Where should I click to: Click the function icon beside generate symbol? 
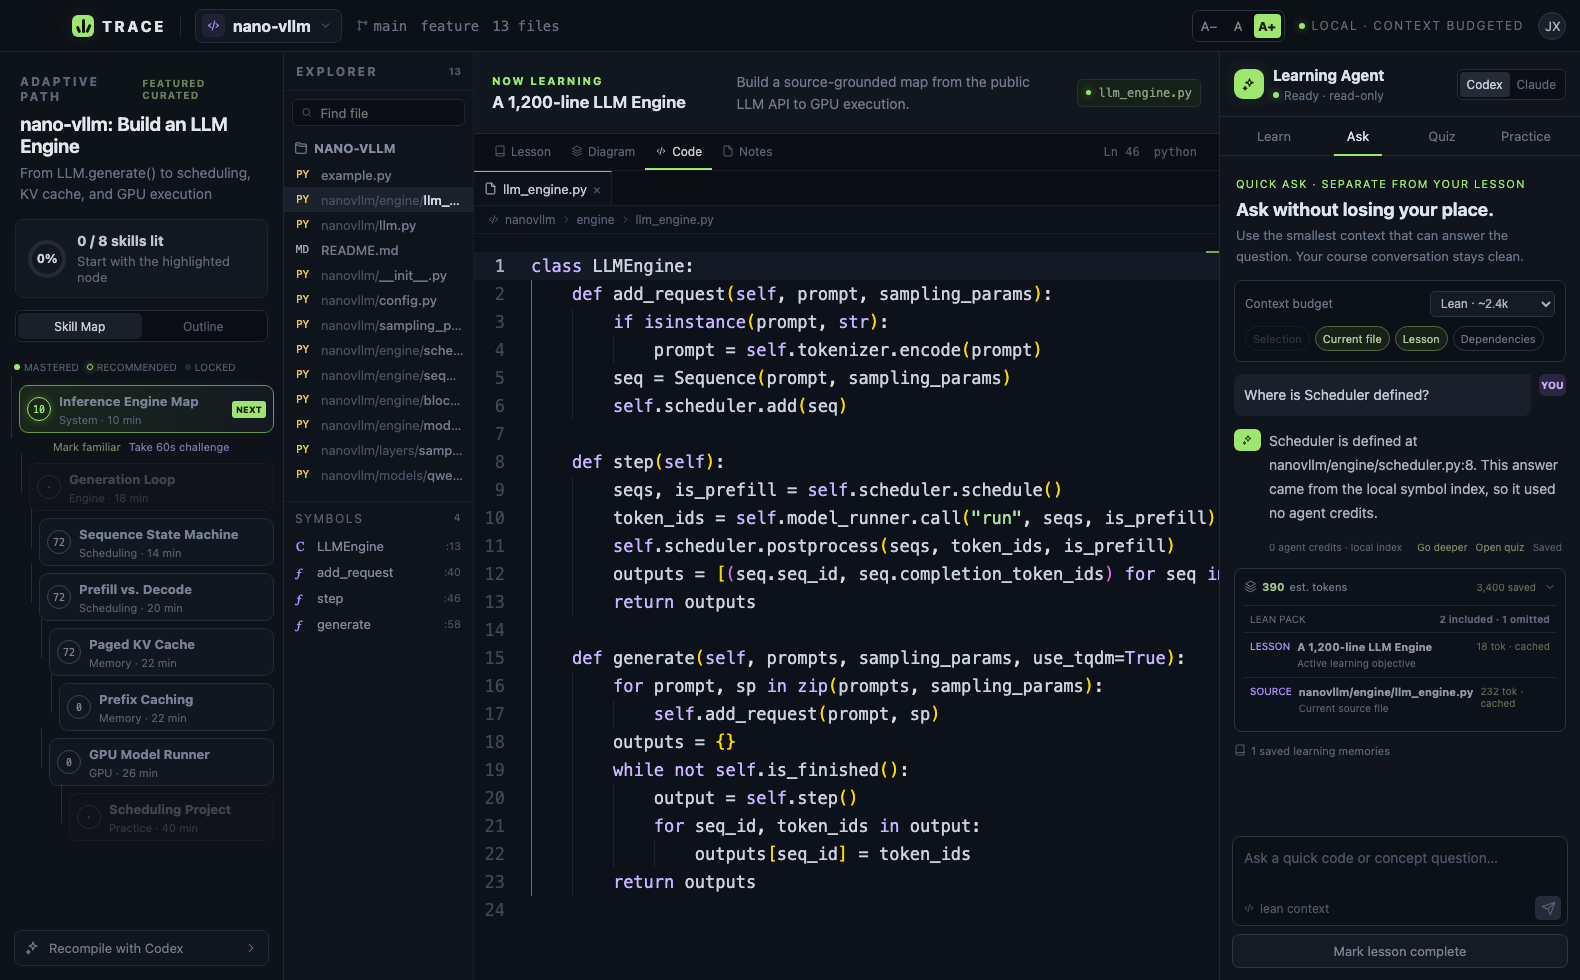299,625
